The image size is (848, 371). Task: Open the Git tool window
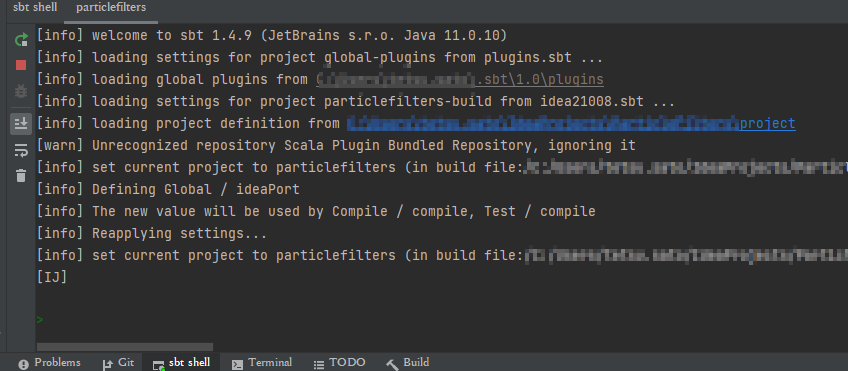118,362
